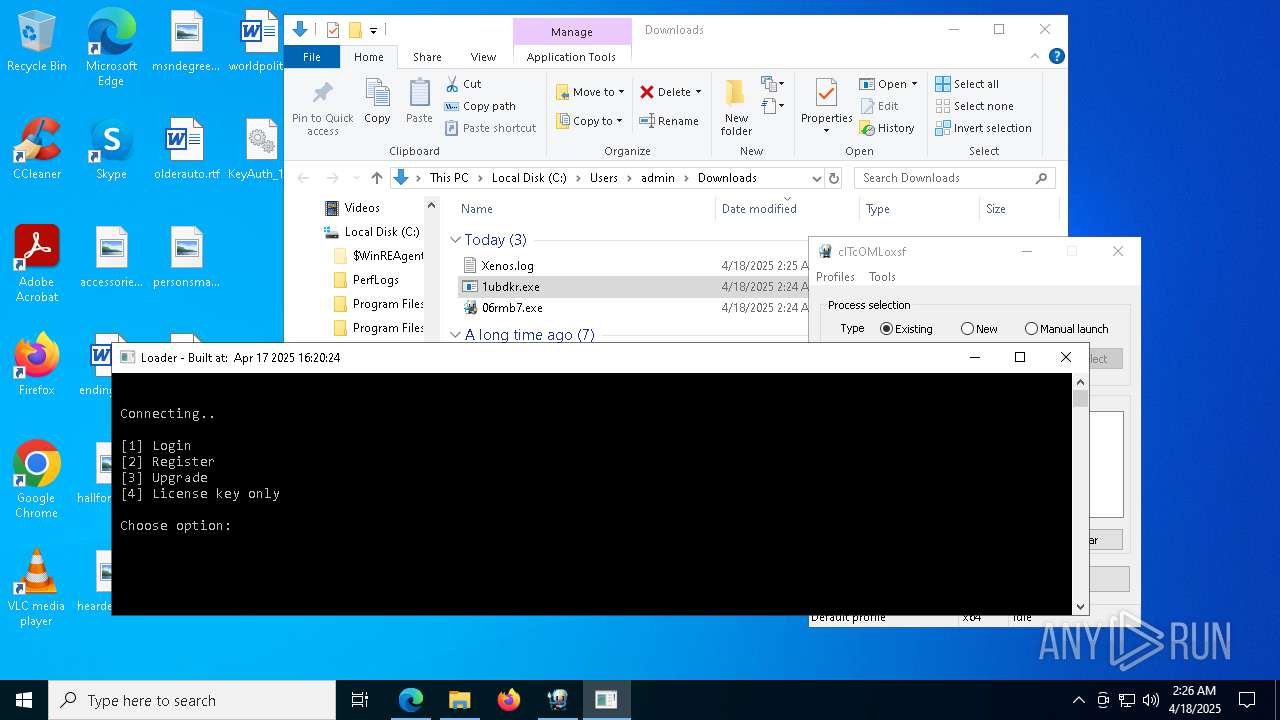The height and width of the screenshot is (720, 1280).
Task: Open the Application Tools tab
Action: tap(571, 57)
